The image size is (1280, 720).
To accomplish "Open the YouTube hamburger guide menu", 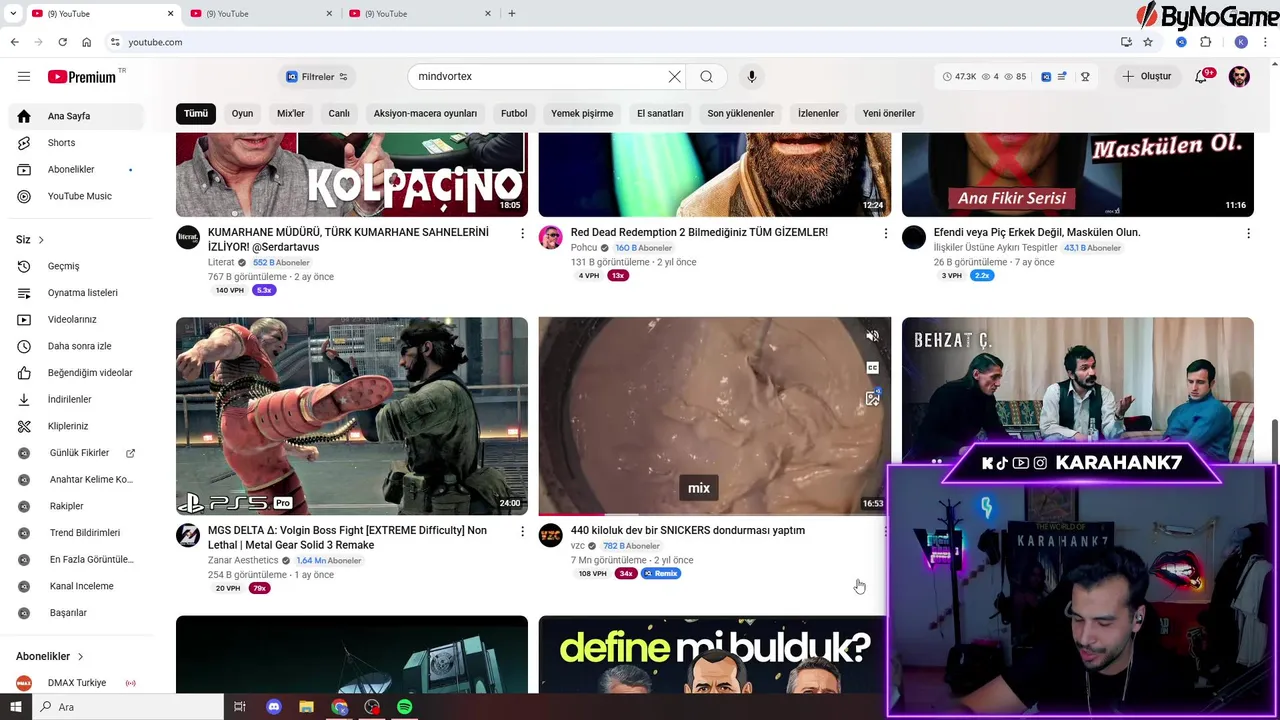I will tap(24, 77).
